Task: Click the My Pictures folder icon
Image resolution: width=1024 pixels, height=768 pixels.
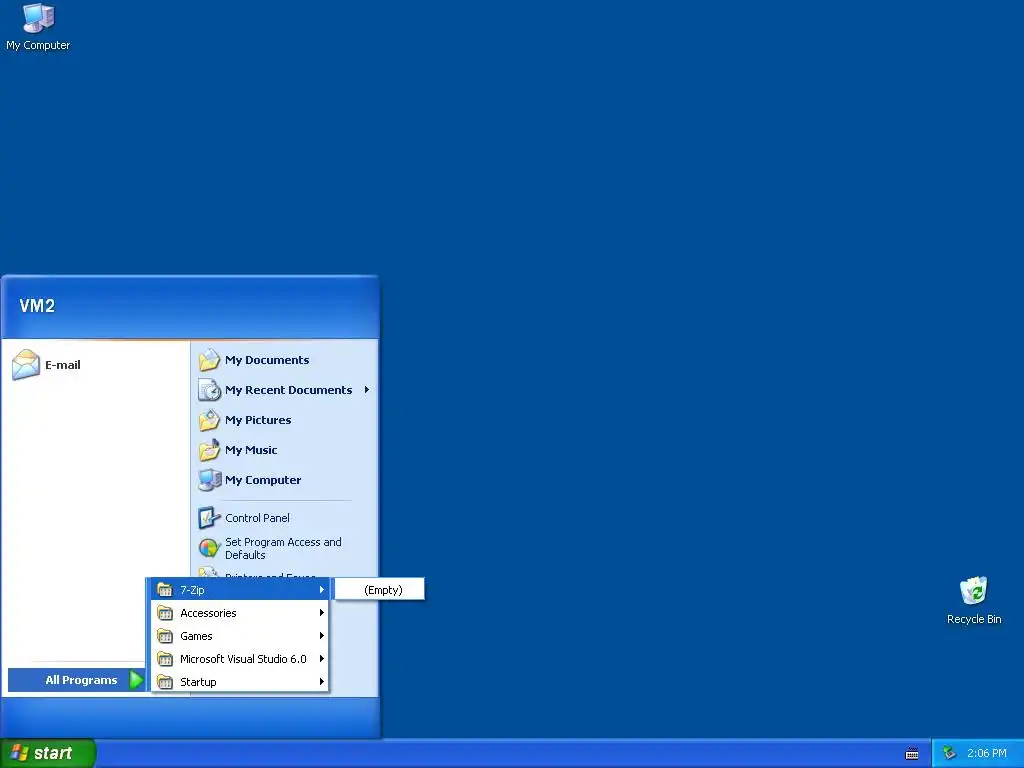Action: [209, 420]
